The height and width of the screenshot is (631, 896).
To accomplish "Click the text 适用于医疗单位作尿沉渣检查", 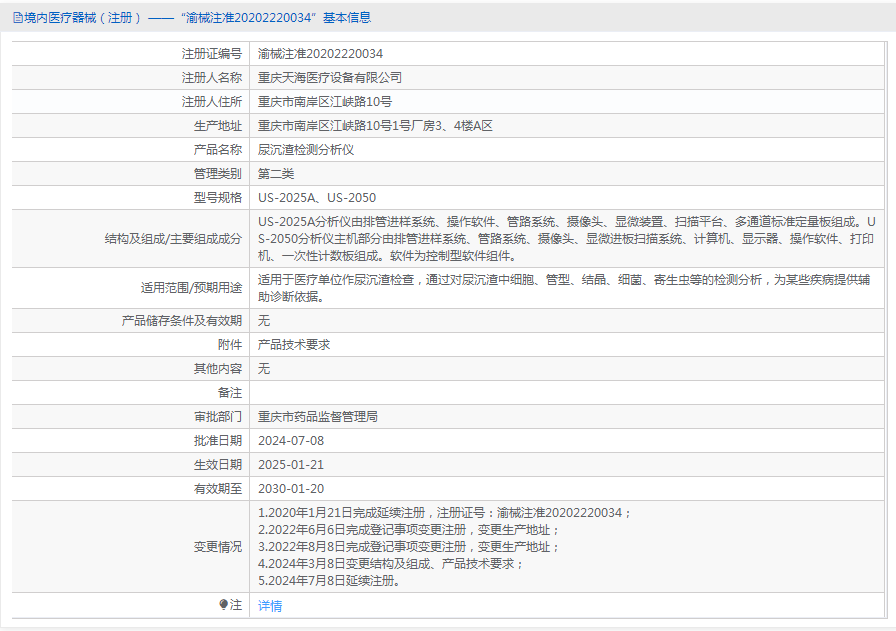I will tap(564, 288).
